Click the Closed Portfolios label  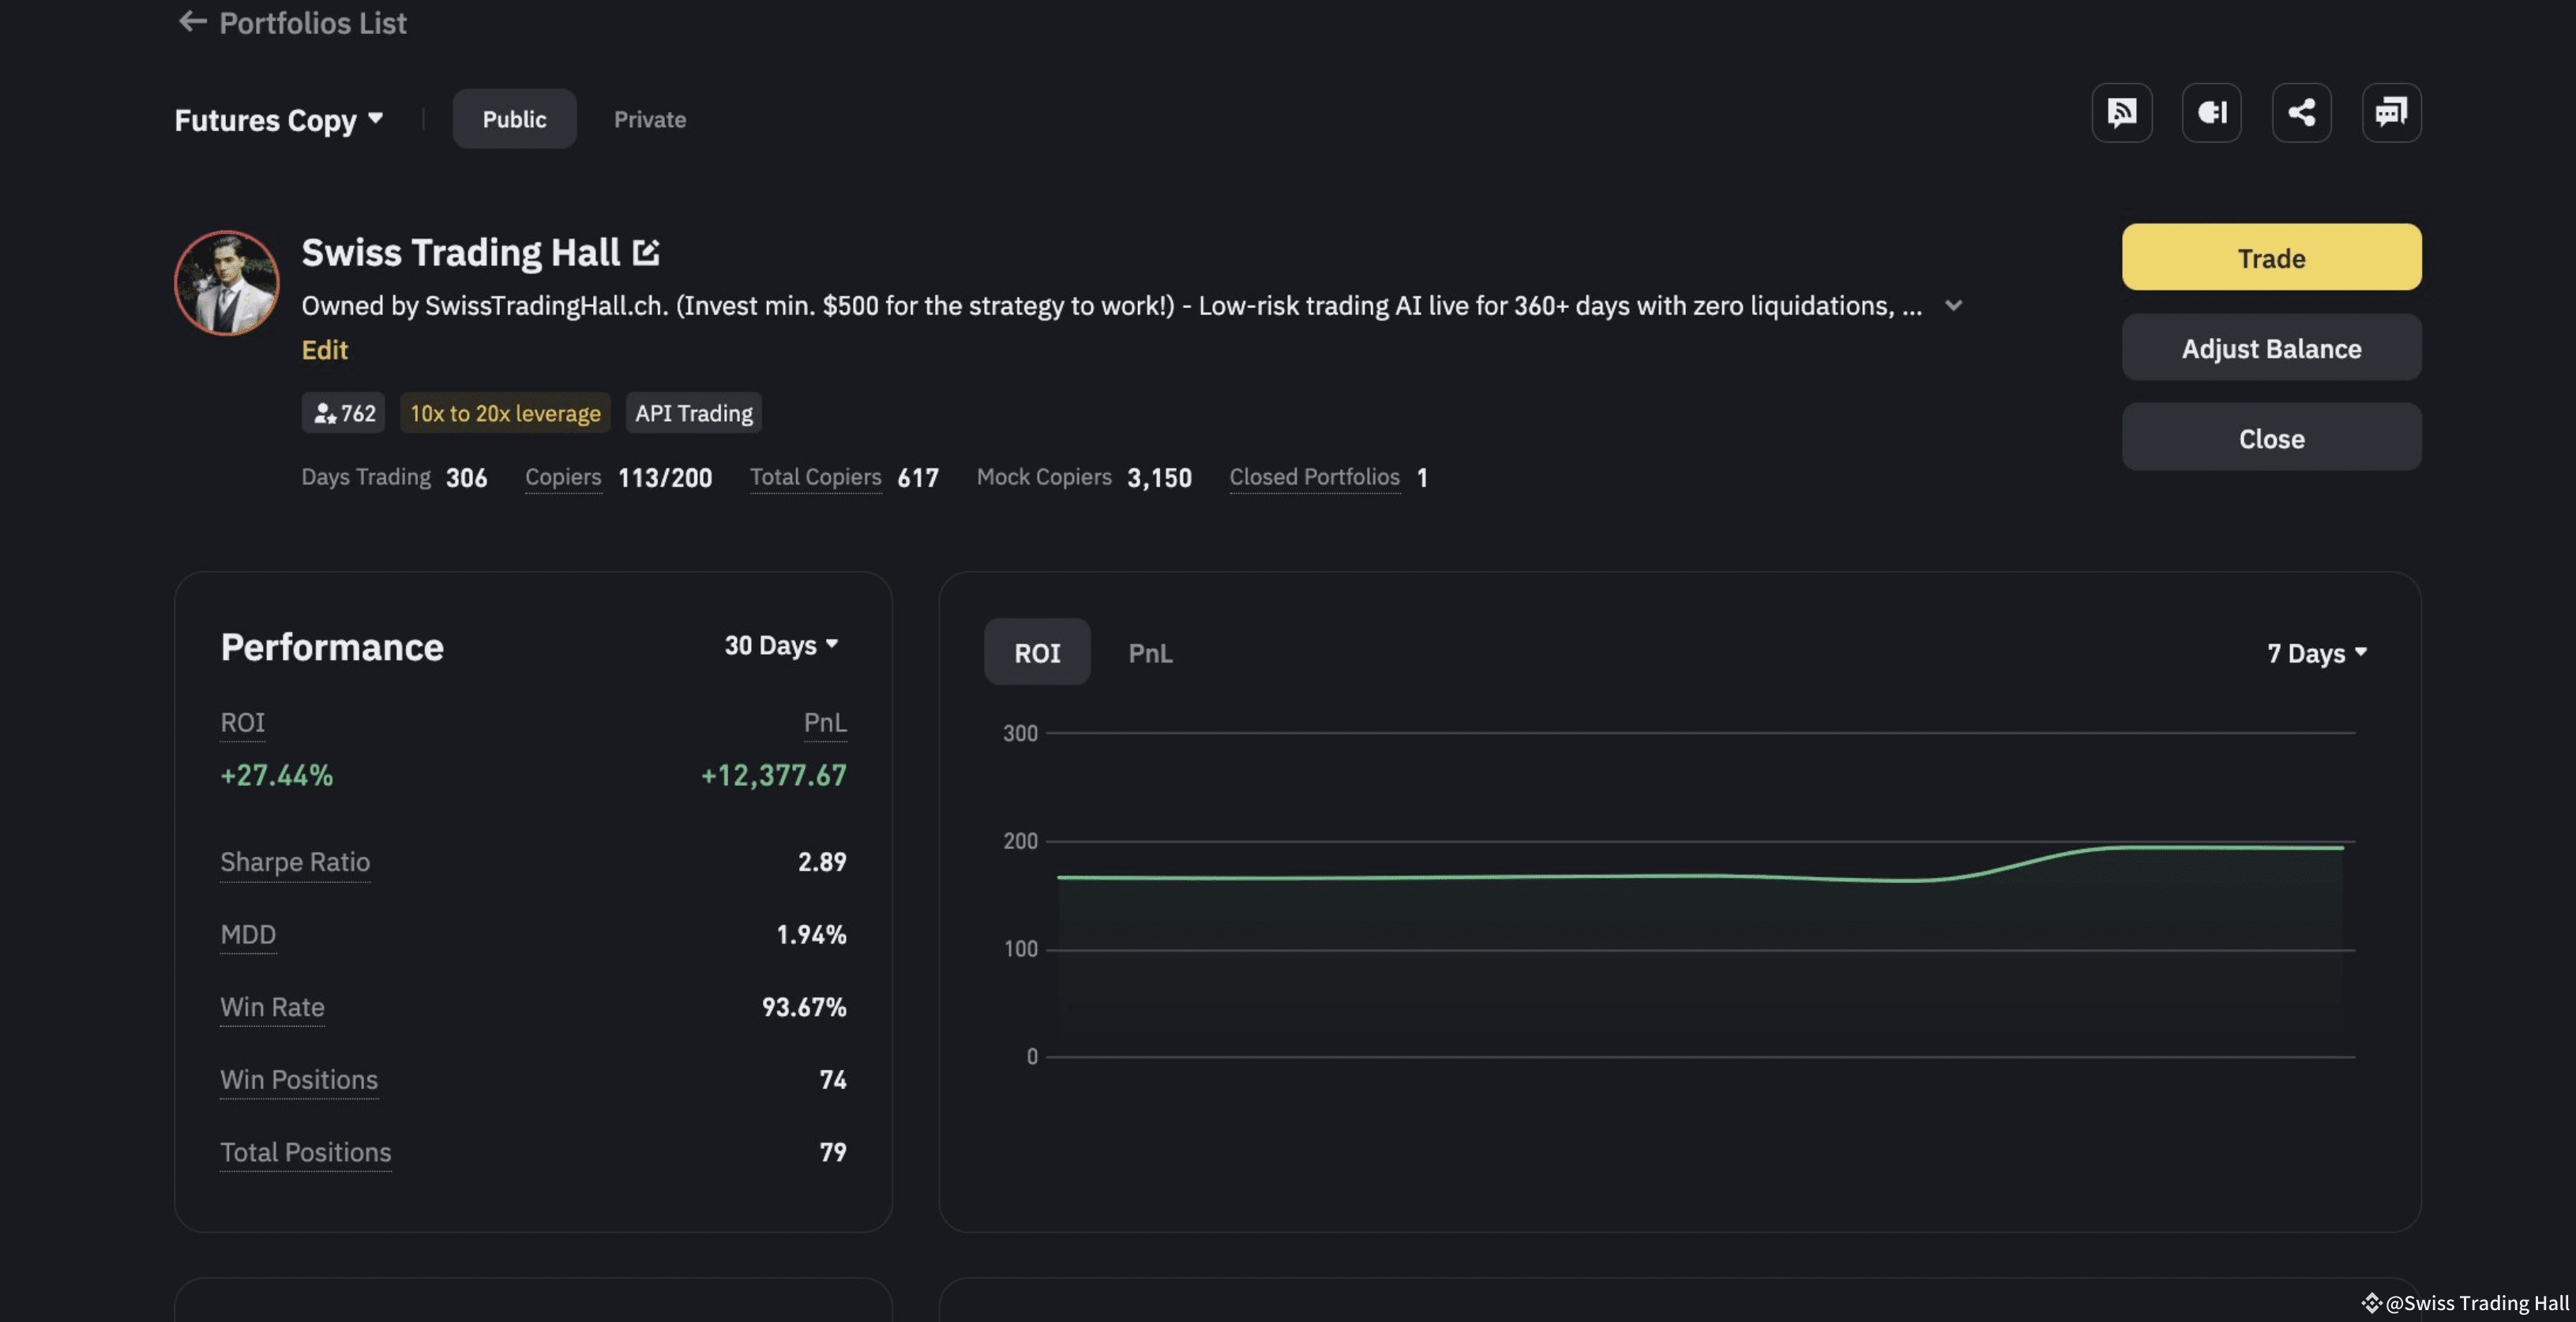point(1314,477)
